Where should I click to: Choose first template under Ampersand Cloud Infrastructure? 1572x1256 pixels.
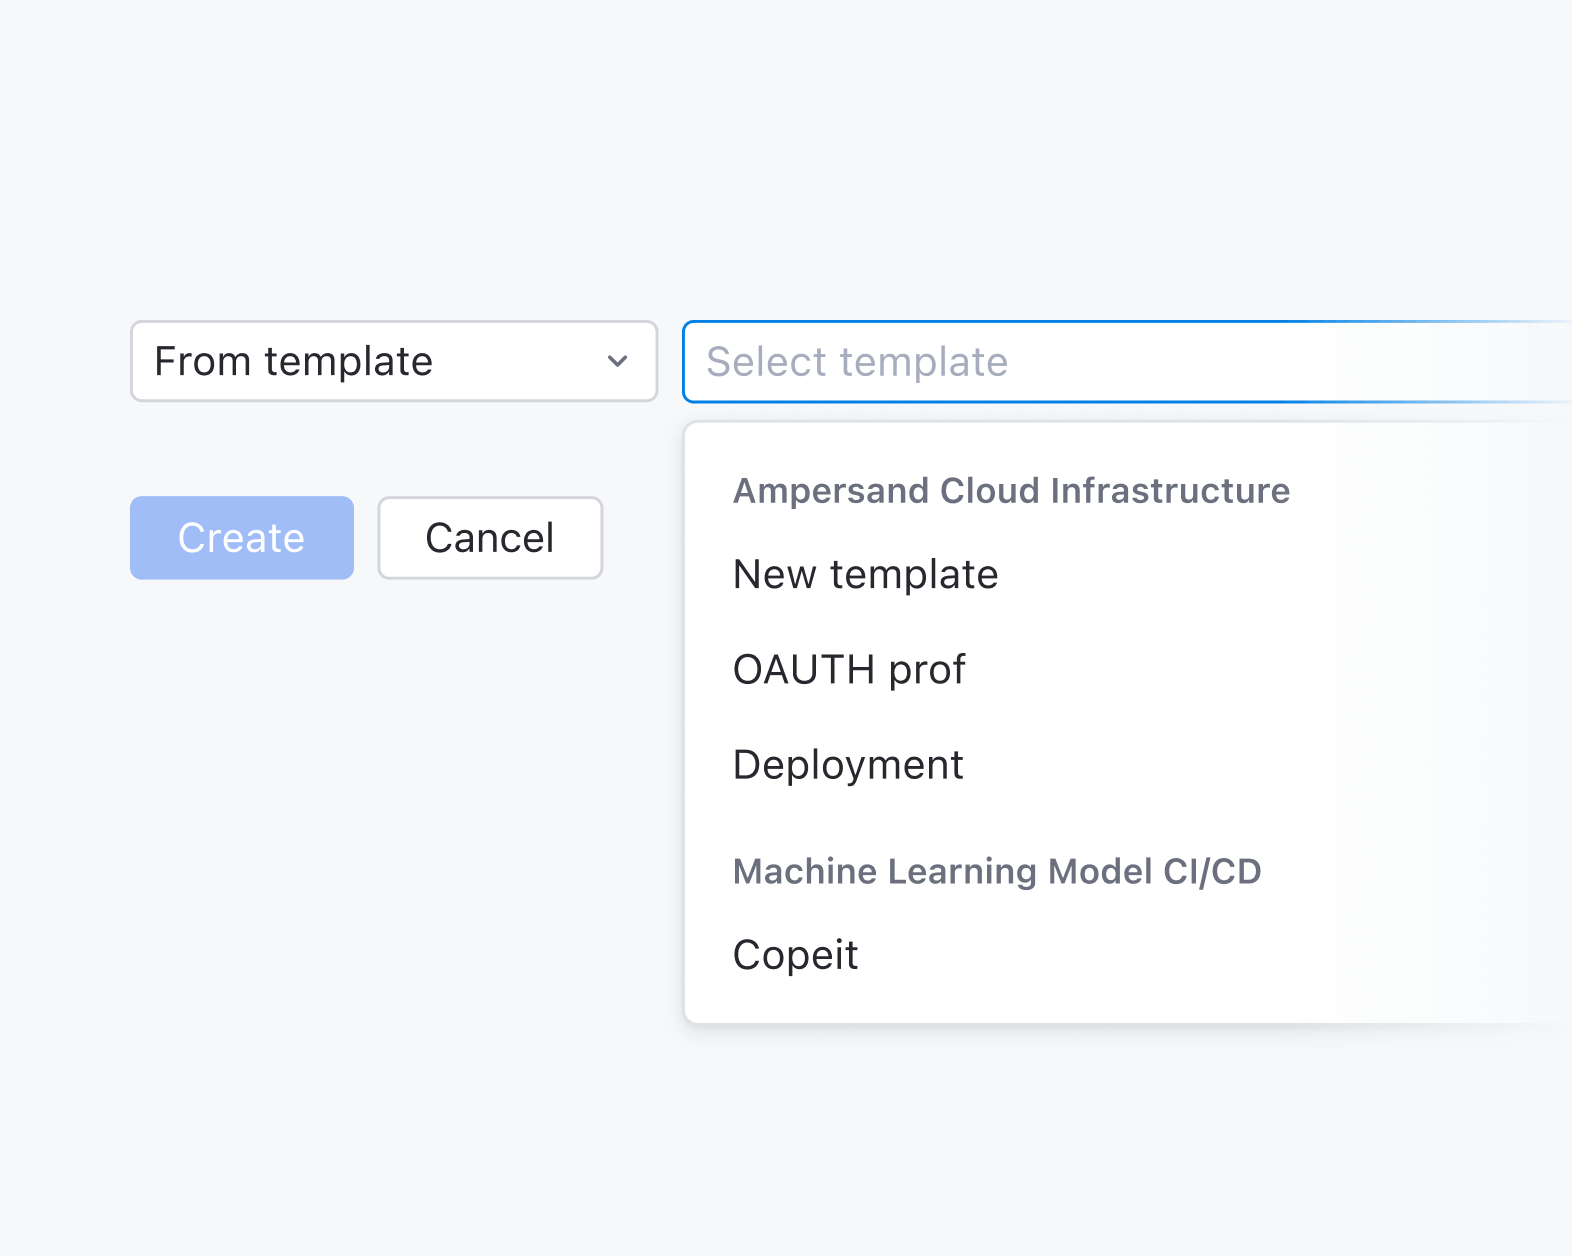click(x=865, y=575)
